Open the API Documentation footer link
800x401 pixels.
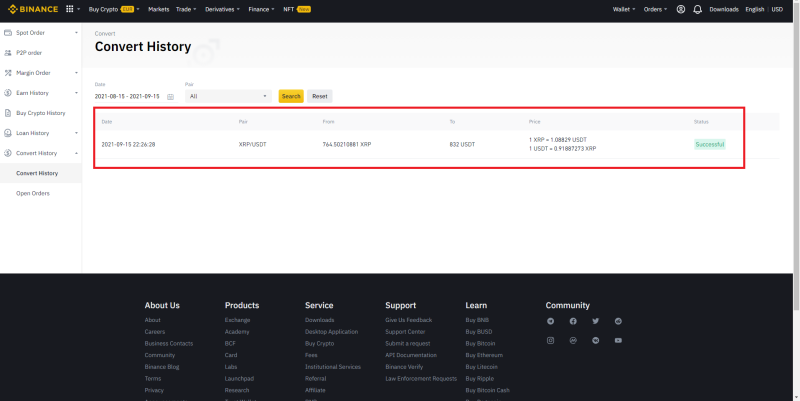tap(411, 355)
